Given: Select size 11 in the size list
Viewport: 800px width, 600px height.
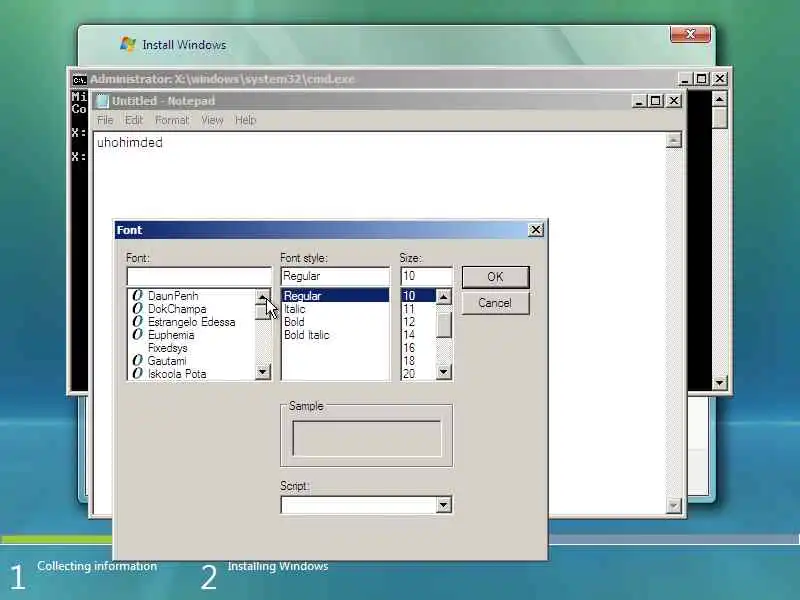Looking at the screenshot, I should [409, 309].
